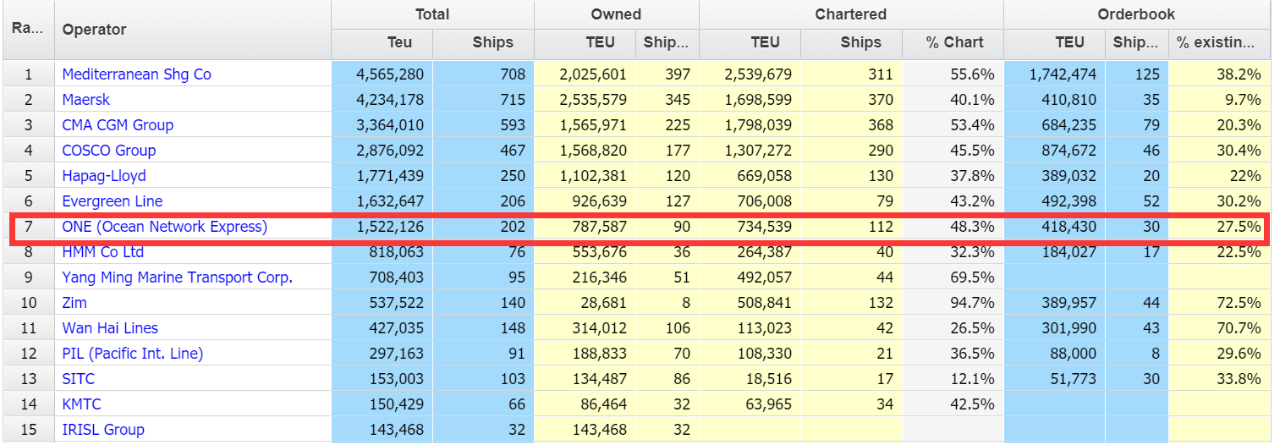
Task: Open CMA CGM Group link
Action: (x=117, y=125)
